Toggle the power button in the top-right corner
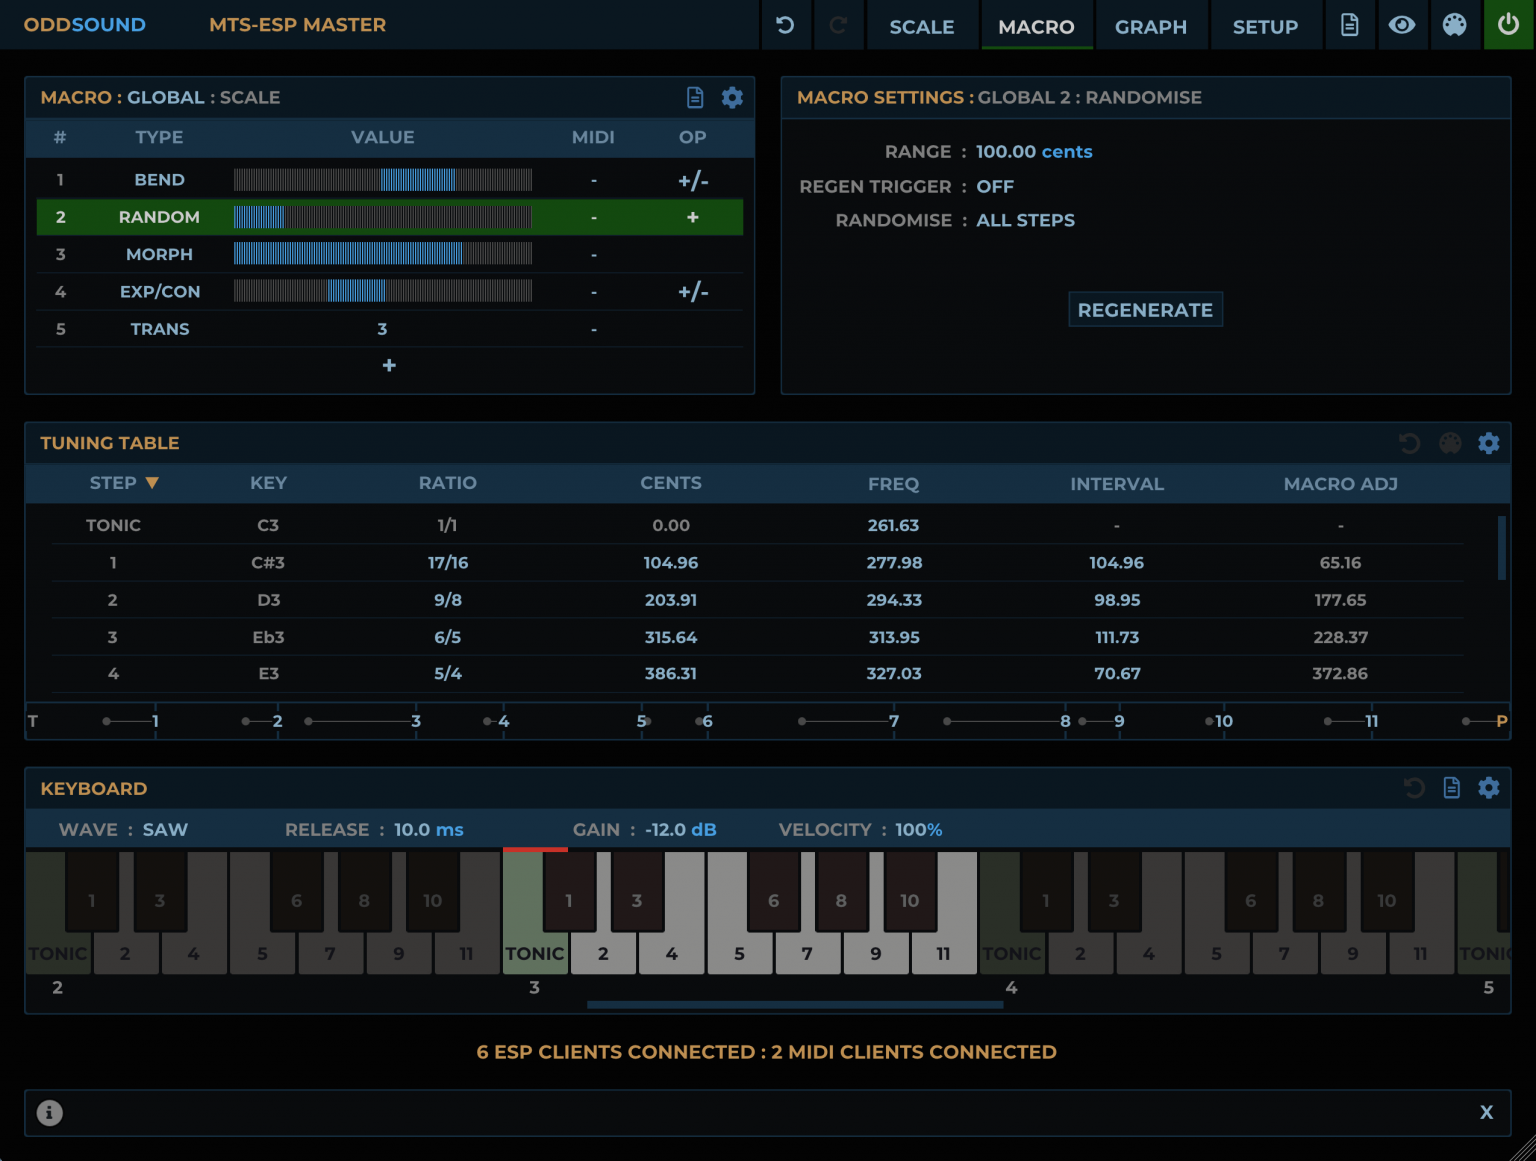 [x=1509, y=25]
